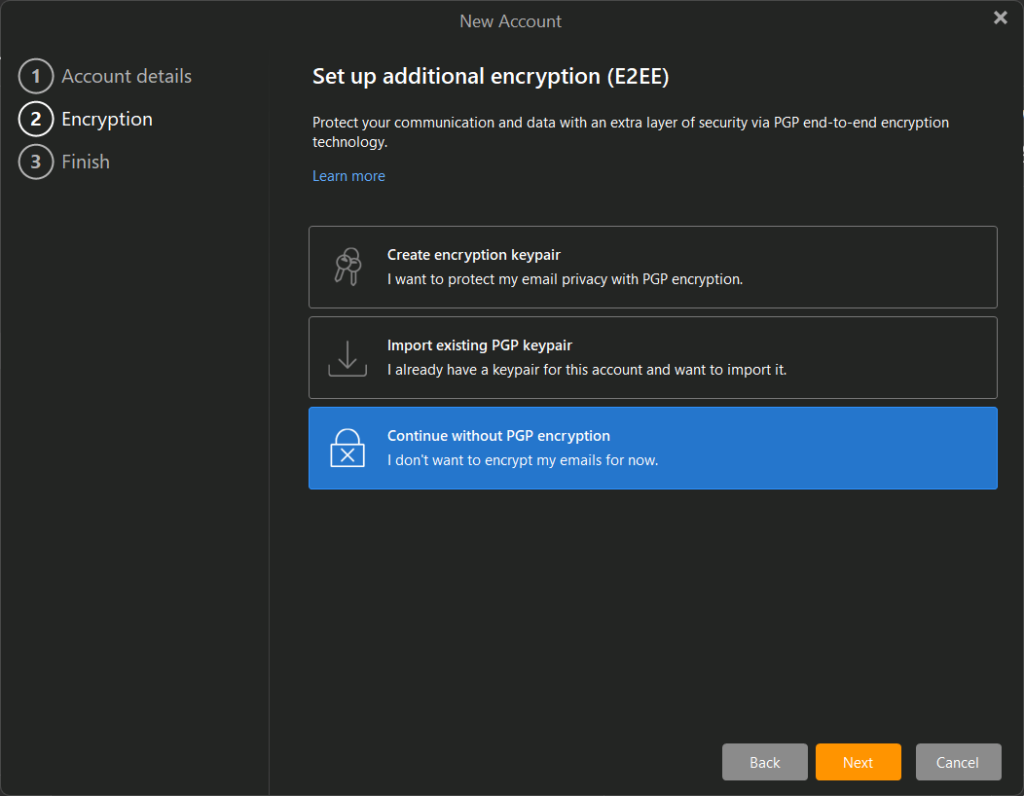Click the step 2 circle number

tap(35, 119)
